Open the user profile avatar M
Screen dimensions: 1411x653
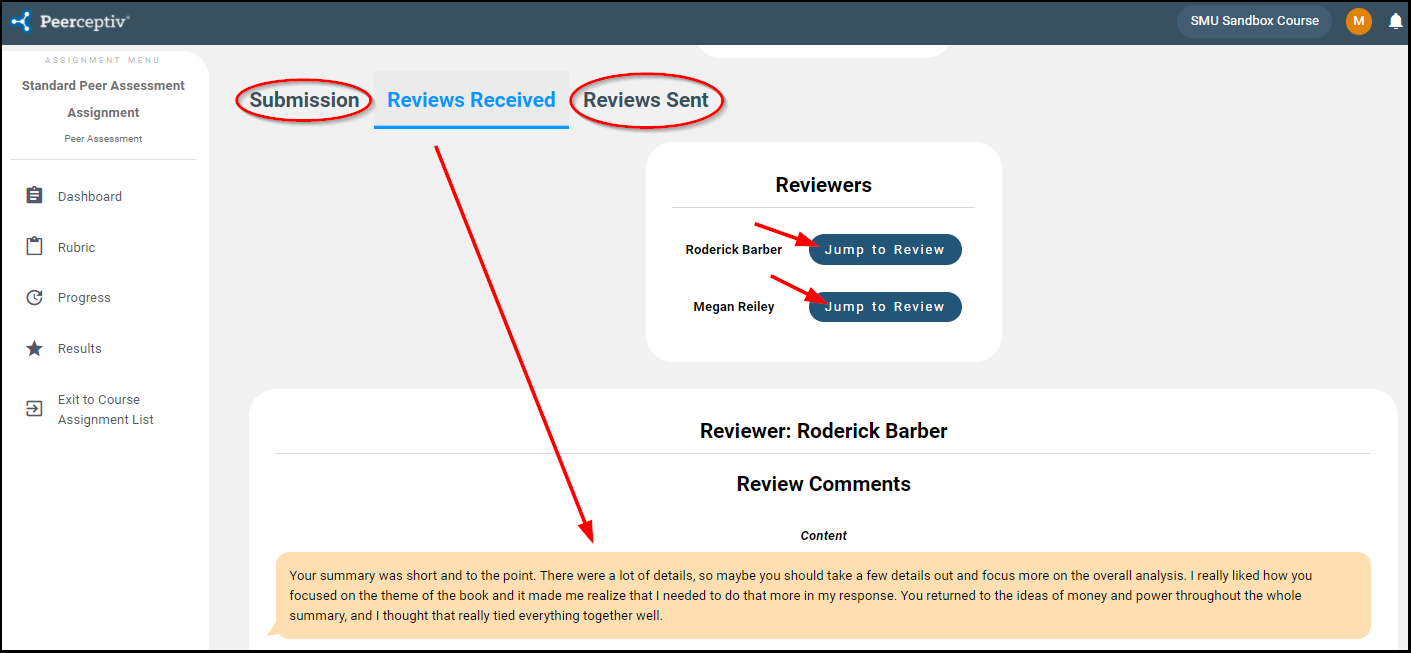click(x=1358, y=21)
